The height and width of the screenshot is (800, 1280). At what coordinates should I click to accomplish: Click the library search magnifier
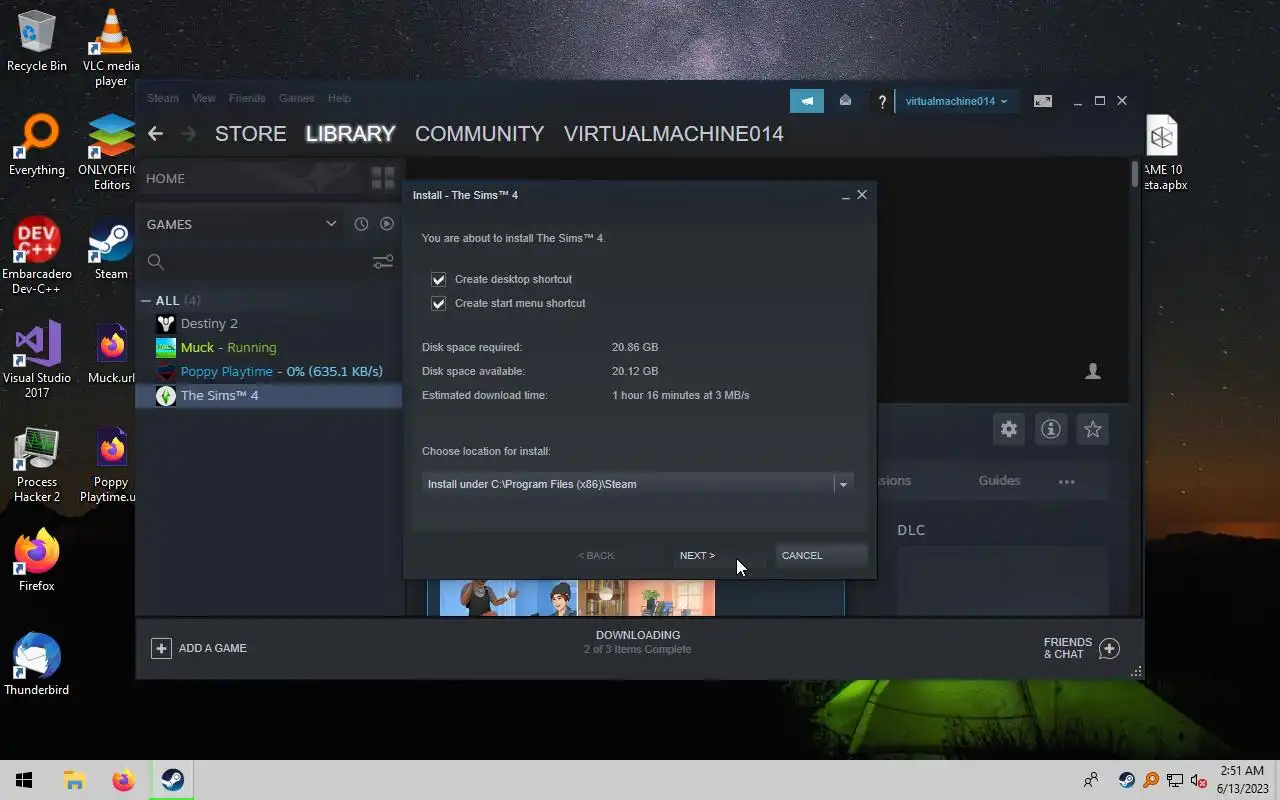pyautogui.click(x=155, y=262)
